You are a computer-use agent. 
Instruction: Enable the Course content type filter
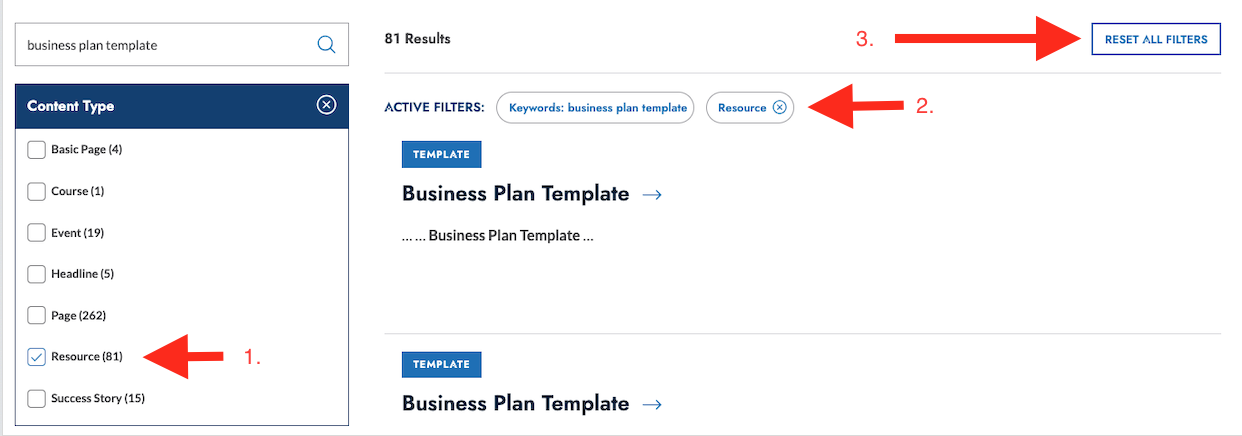point(37,191)
